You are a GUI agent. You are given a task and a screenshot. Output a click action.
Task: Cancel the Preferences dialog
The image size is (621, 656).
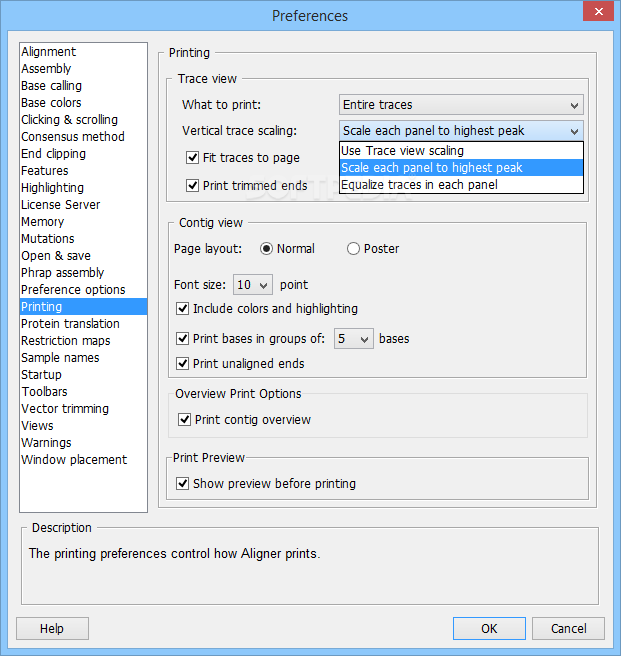coord(568,628)
